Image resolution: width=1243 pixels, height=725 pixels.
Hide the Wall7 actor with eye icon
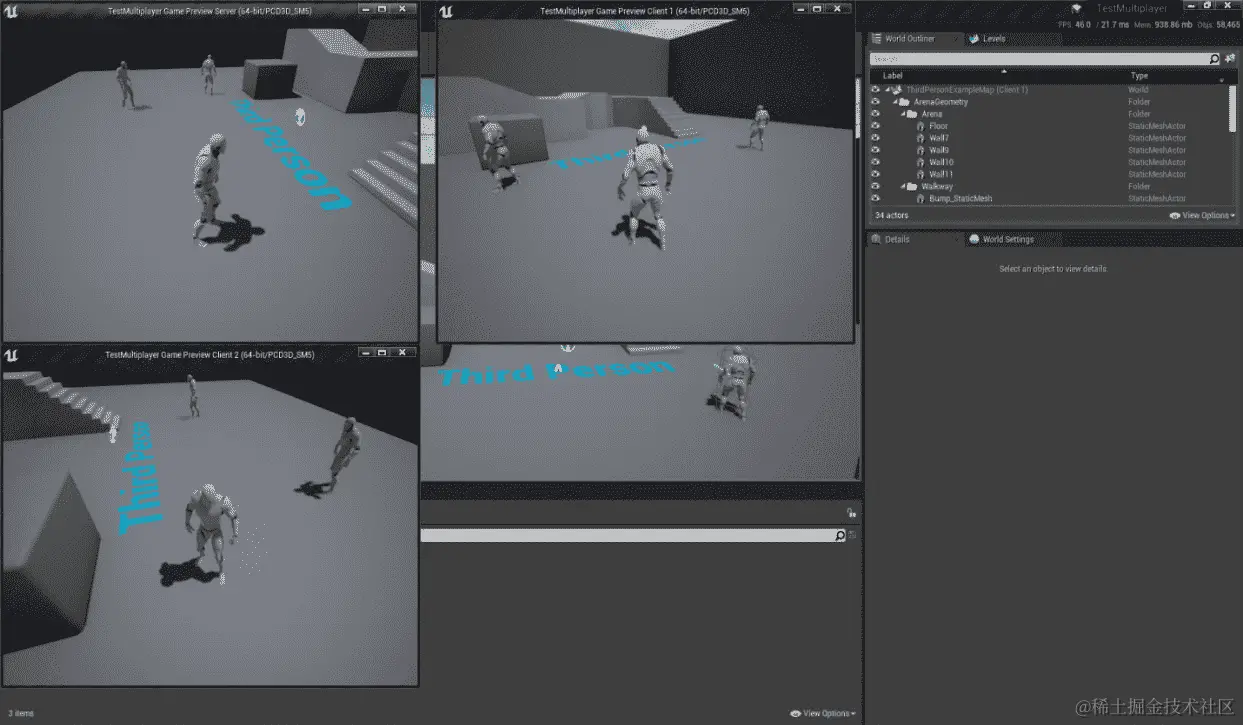876,138
